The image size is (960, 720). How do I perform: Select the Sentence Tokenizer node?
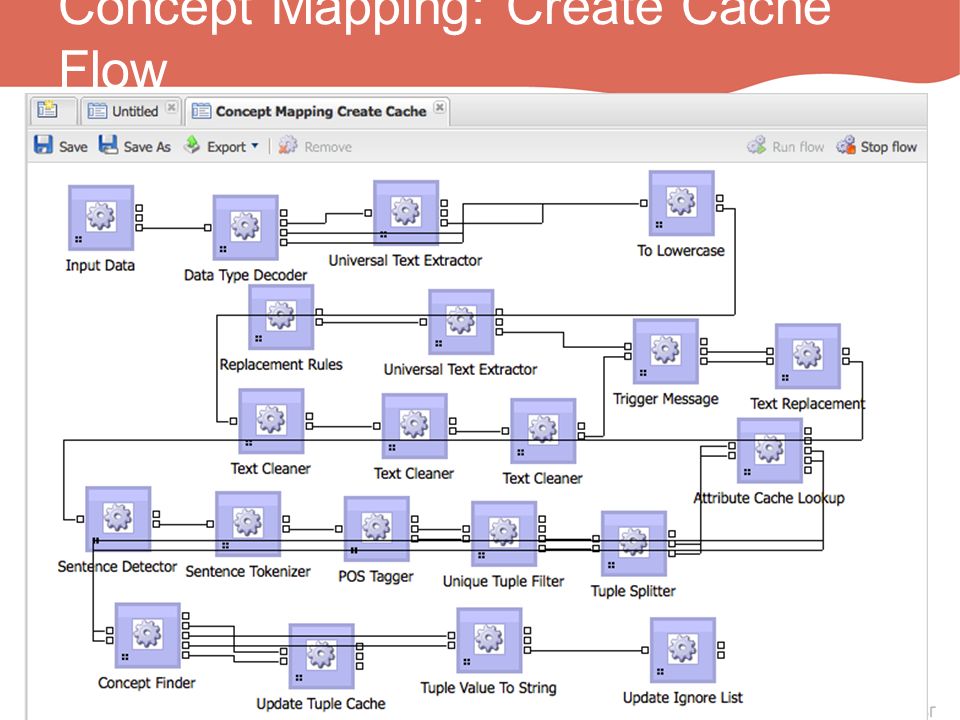tap(248, 523)
